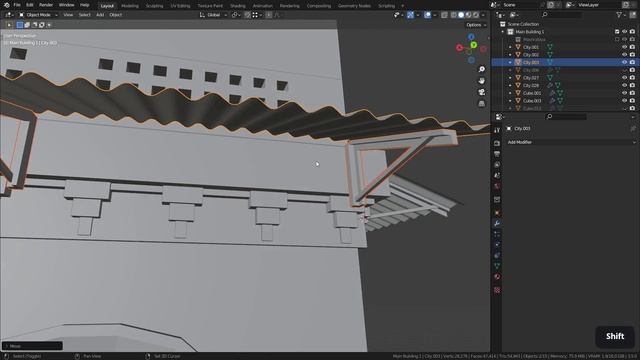
Task: Hide City.002 in viewport via eye icon
Action: (624, 55)
